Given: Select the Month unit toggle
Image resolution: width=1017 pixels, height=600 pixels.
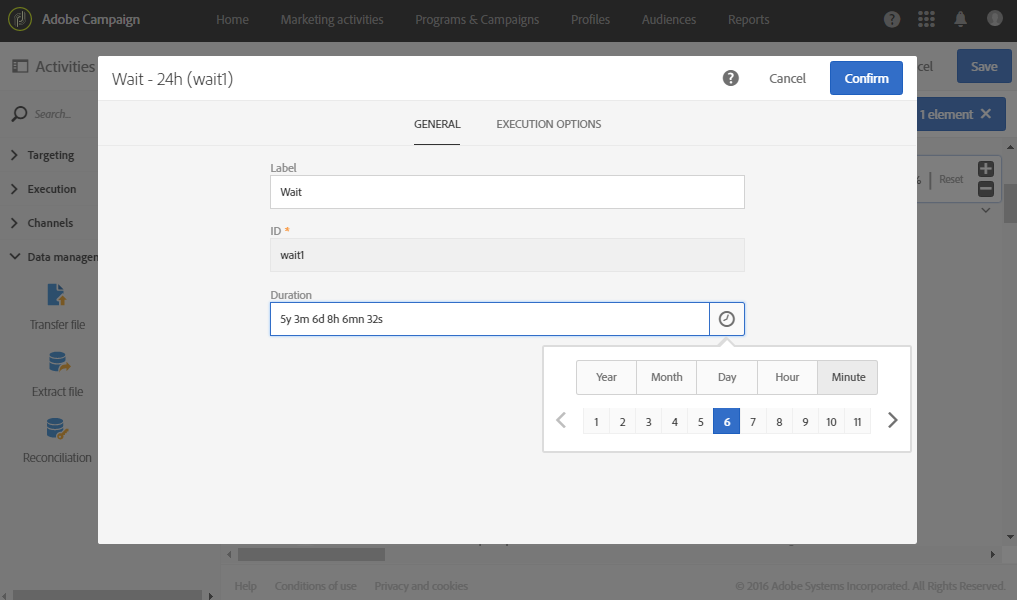Looking at the screenshot, I should point(667,377).
